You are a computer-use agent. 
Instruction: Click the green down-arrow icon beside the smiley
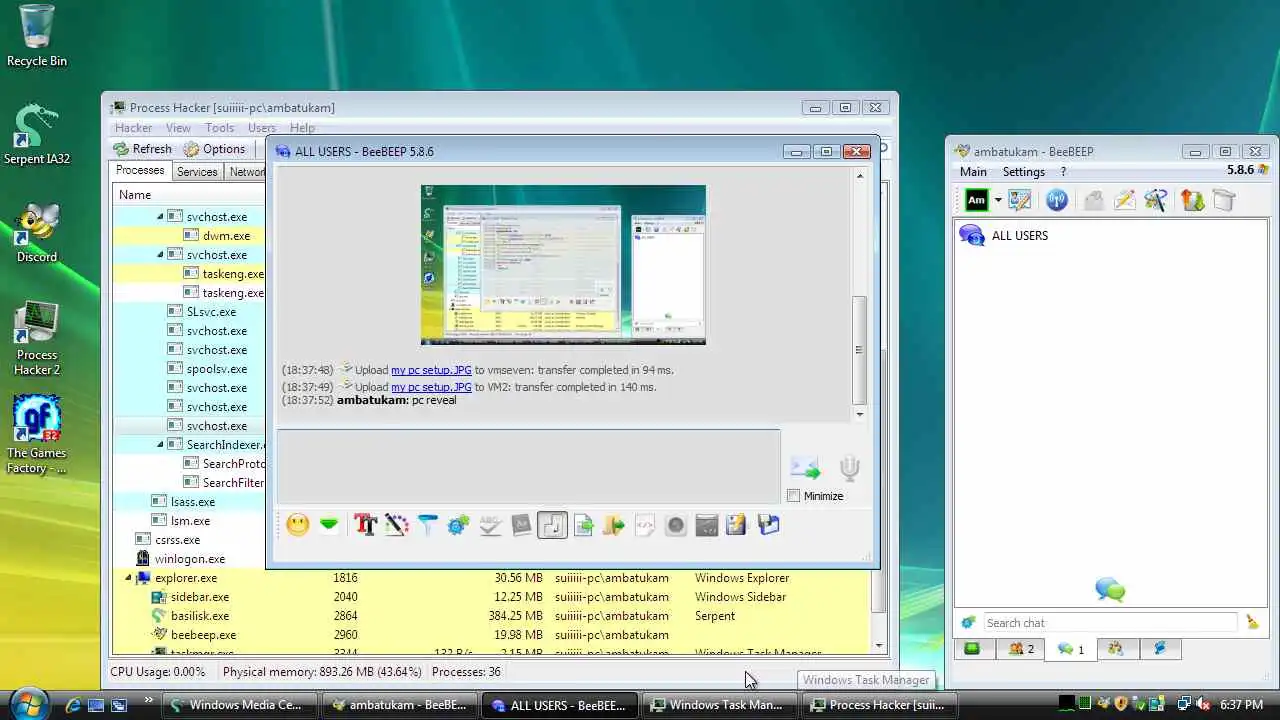click(329, 525)
